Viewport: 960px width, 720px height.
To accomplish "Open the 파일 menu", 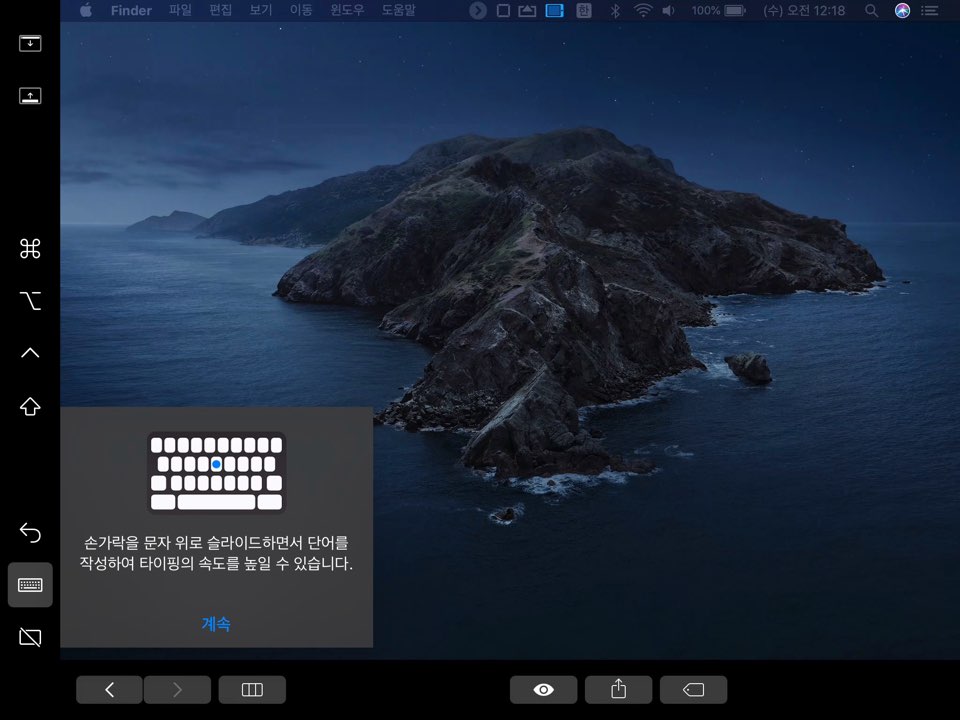I will 181,10.
